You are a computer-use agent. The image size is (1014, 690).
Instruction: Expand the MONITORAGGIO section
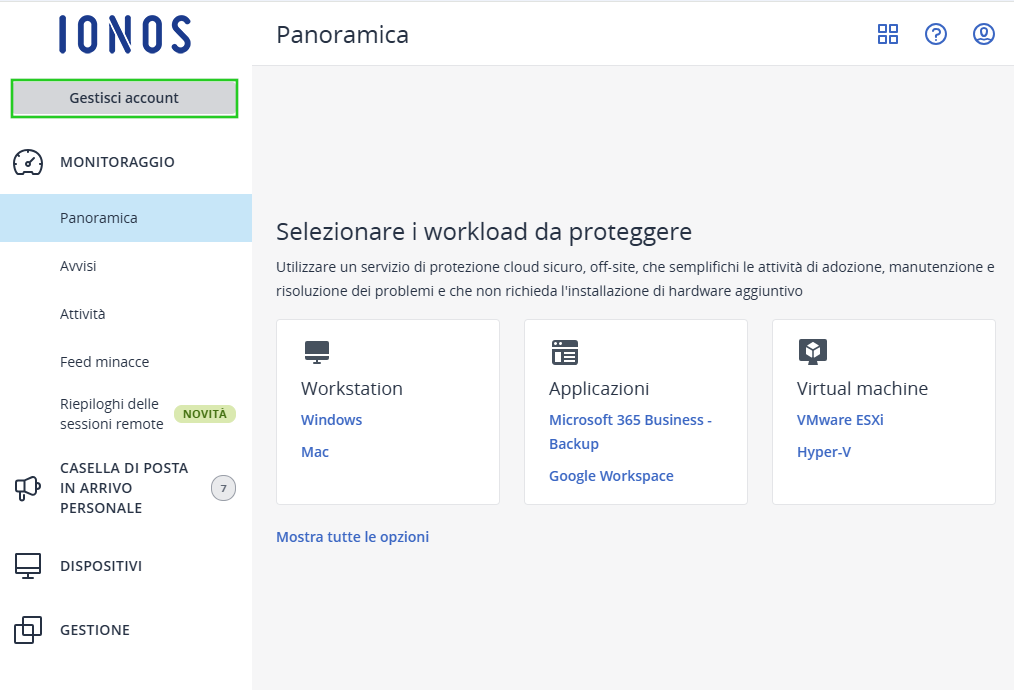point(117,162)
